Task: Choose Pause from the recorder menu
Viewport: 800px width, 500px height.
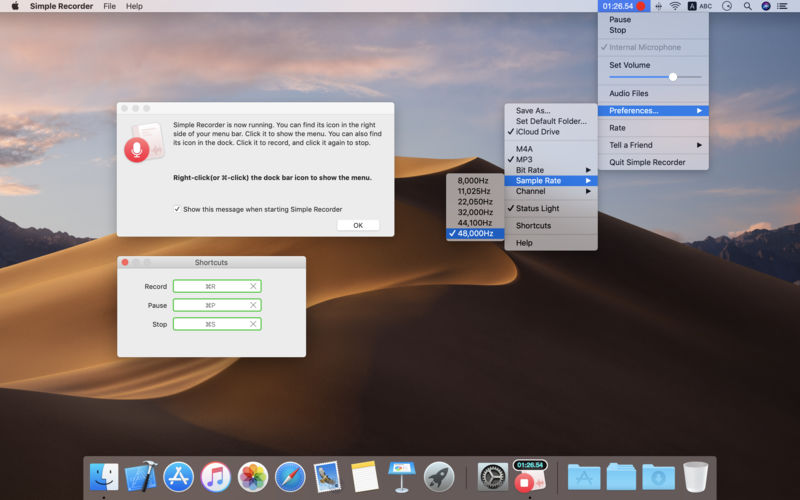Action: pos(620,19)
